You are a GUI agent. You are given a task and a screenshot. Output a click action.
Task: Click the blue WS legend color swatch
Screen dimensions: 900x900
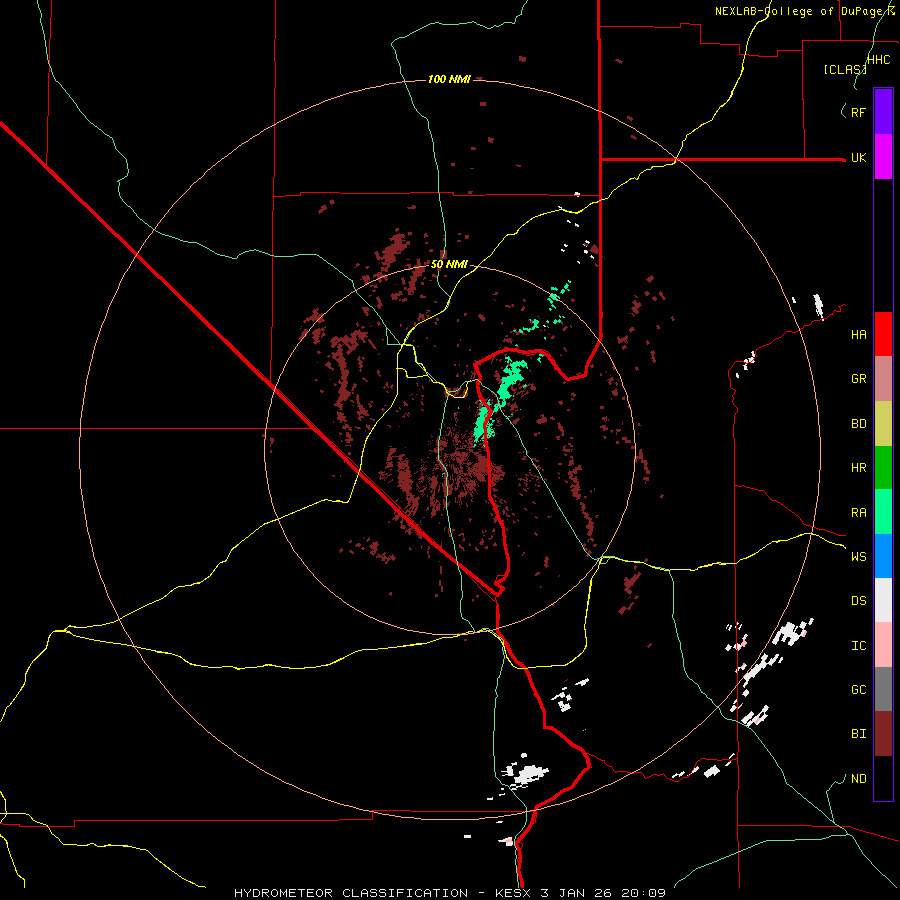pos(883,556)
